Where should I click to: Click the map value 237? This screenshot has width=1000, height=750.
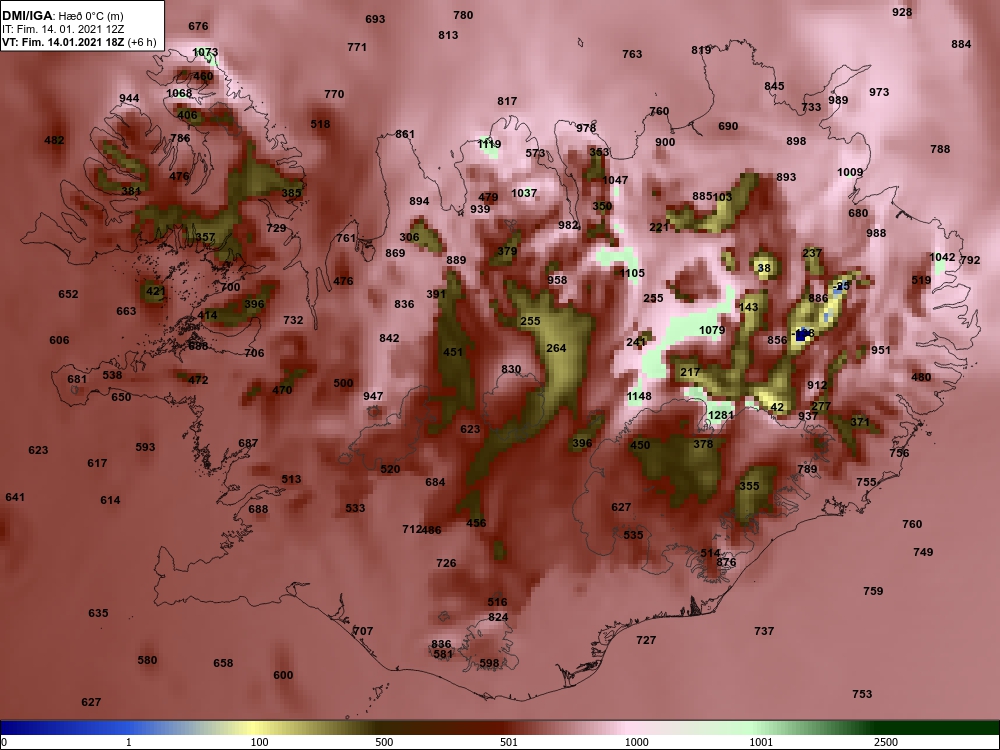[x=812, y=253]
